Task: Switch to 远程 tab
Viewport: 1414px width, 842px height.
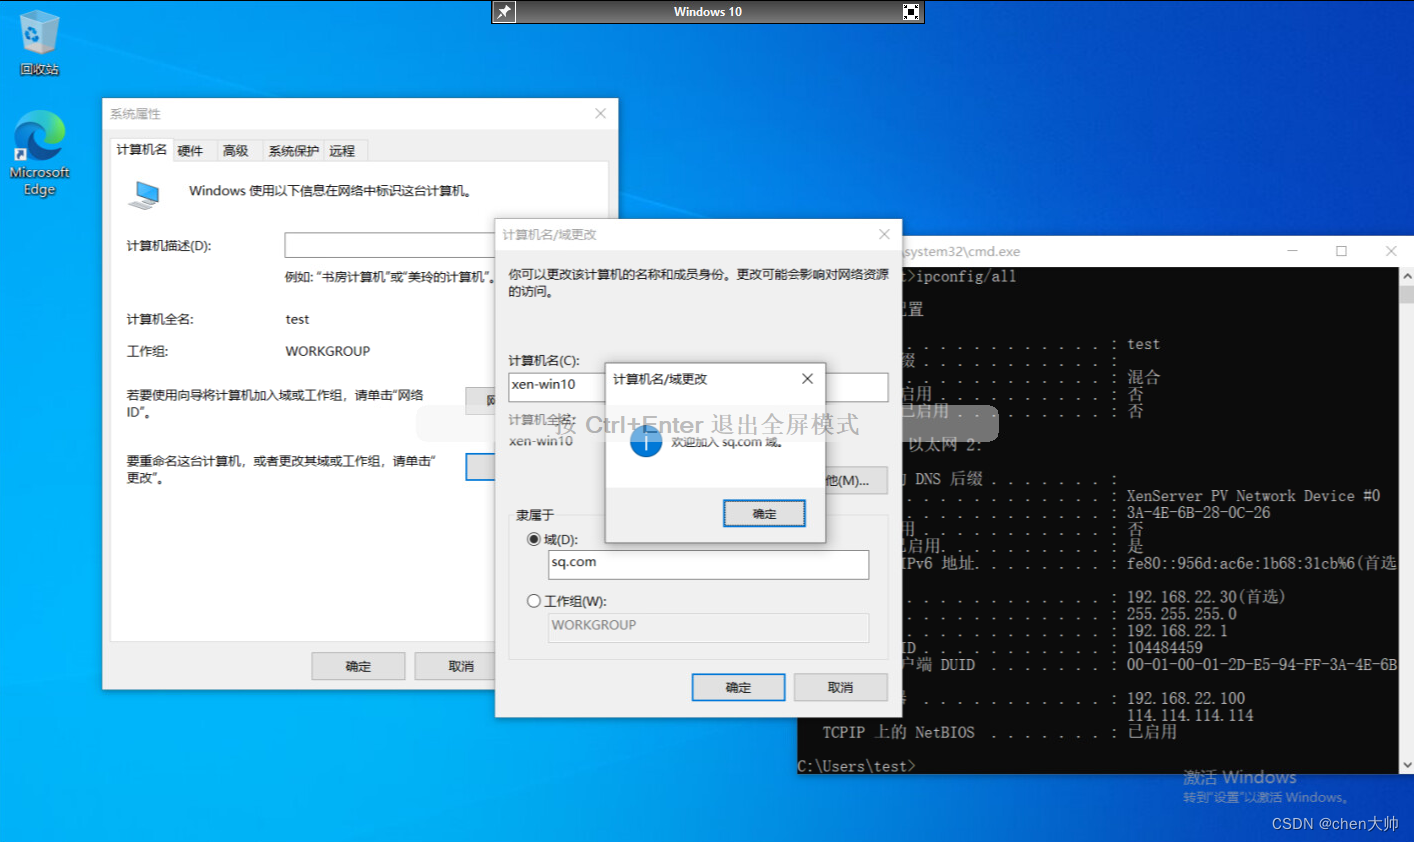Action: coord(343,151)
